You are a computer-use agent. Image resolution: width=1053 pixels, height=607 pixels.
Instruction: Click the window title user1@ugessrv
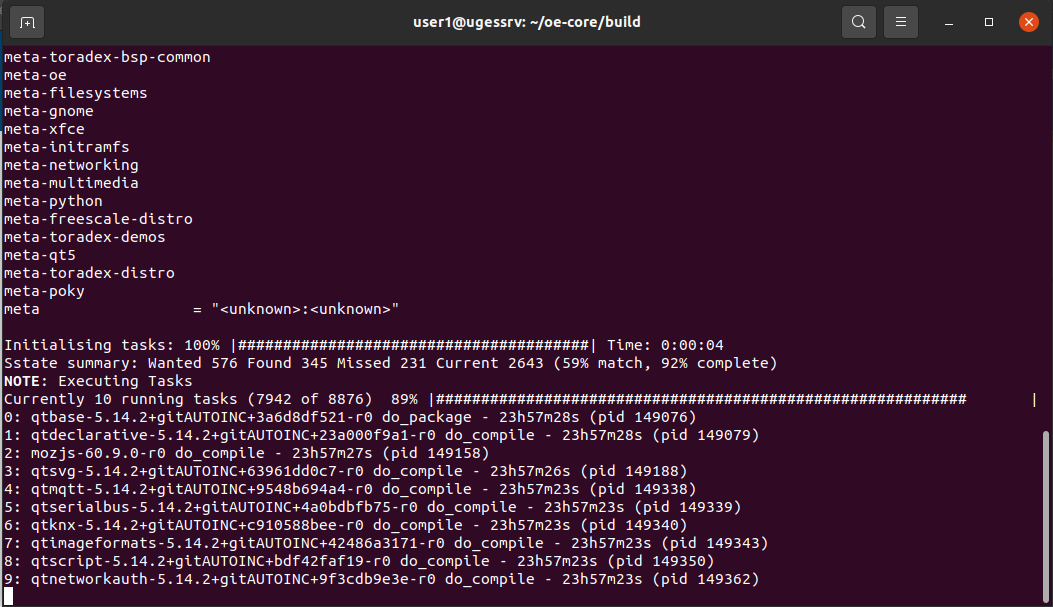point(526,22)
